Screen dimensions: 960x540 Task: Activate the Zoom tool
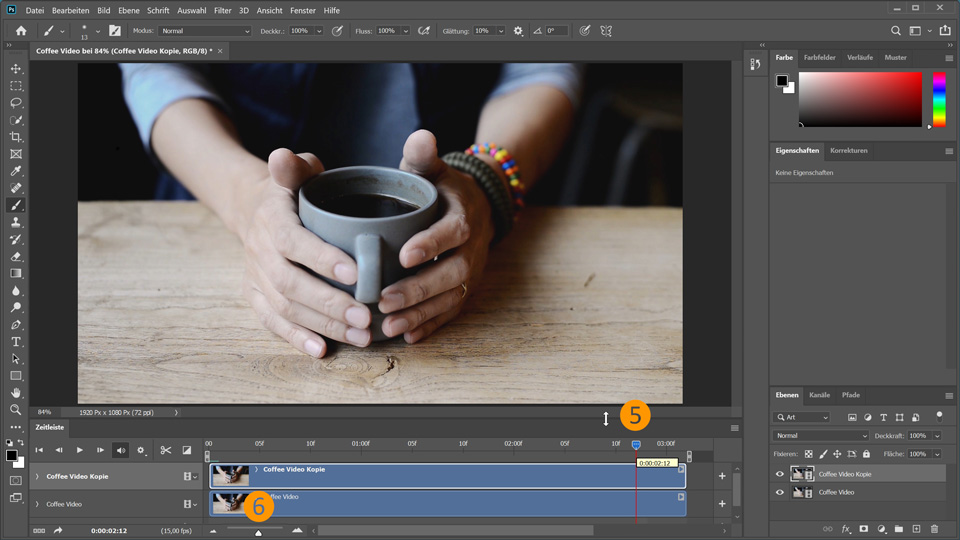pyautogui.click(x=16, y=410)
